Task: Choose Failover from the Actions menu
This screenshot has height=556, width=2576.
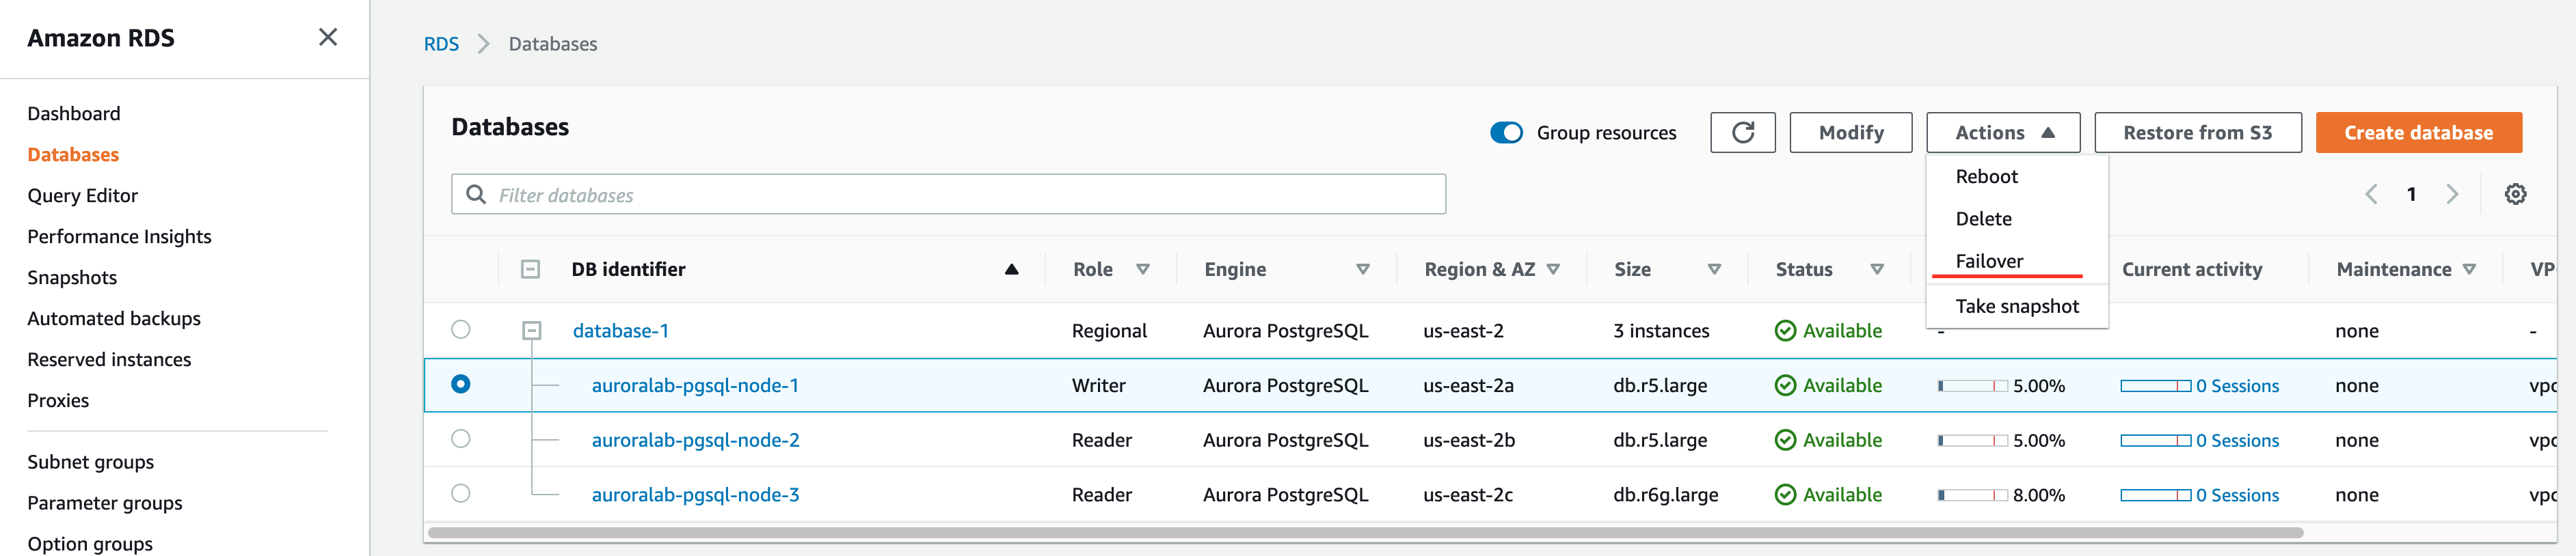Action: coord(1989,262)
